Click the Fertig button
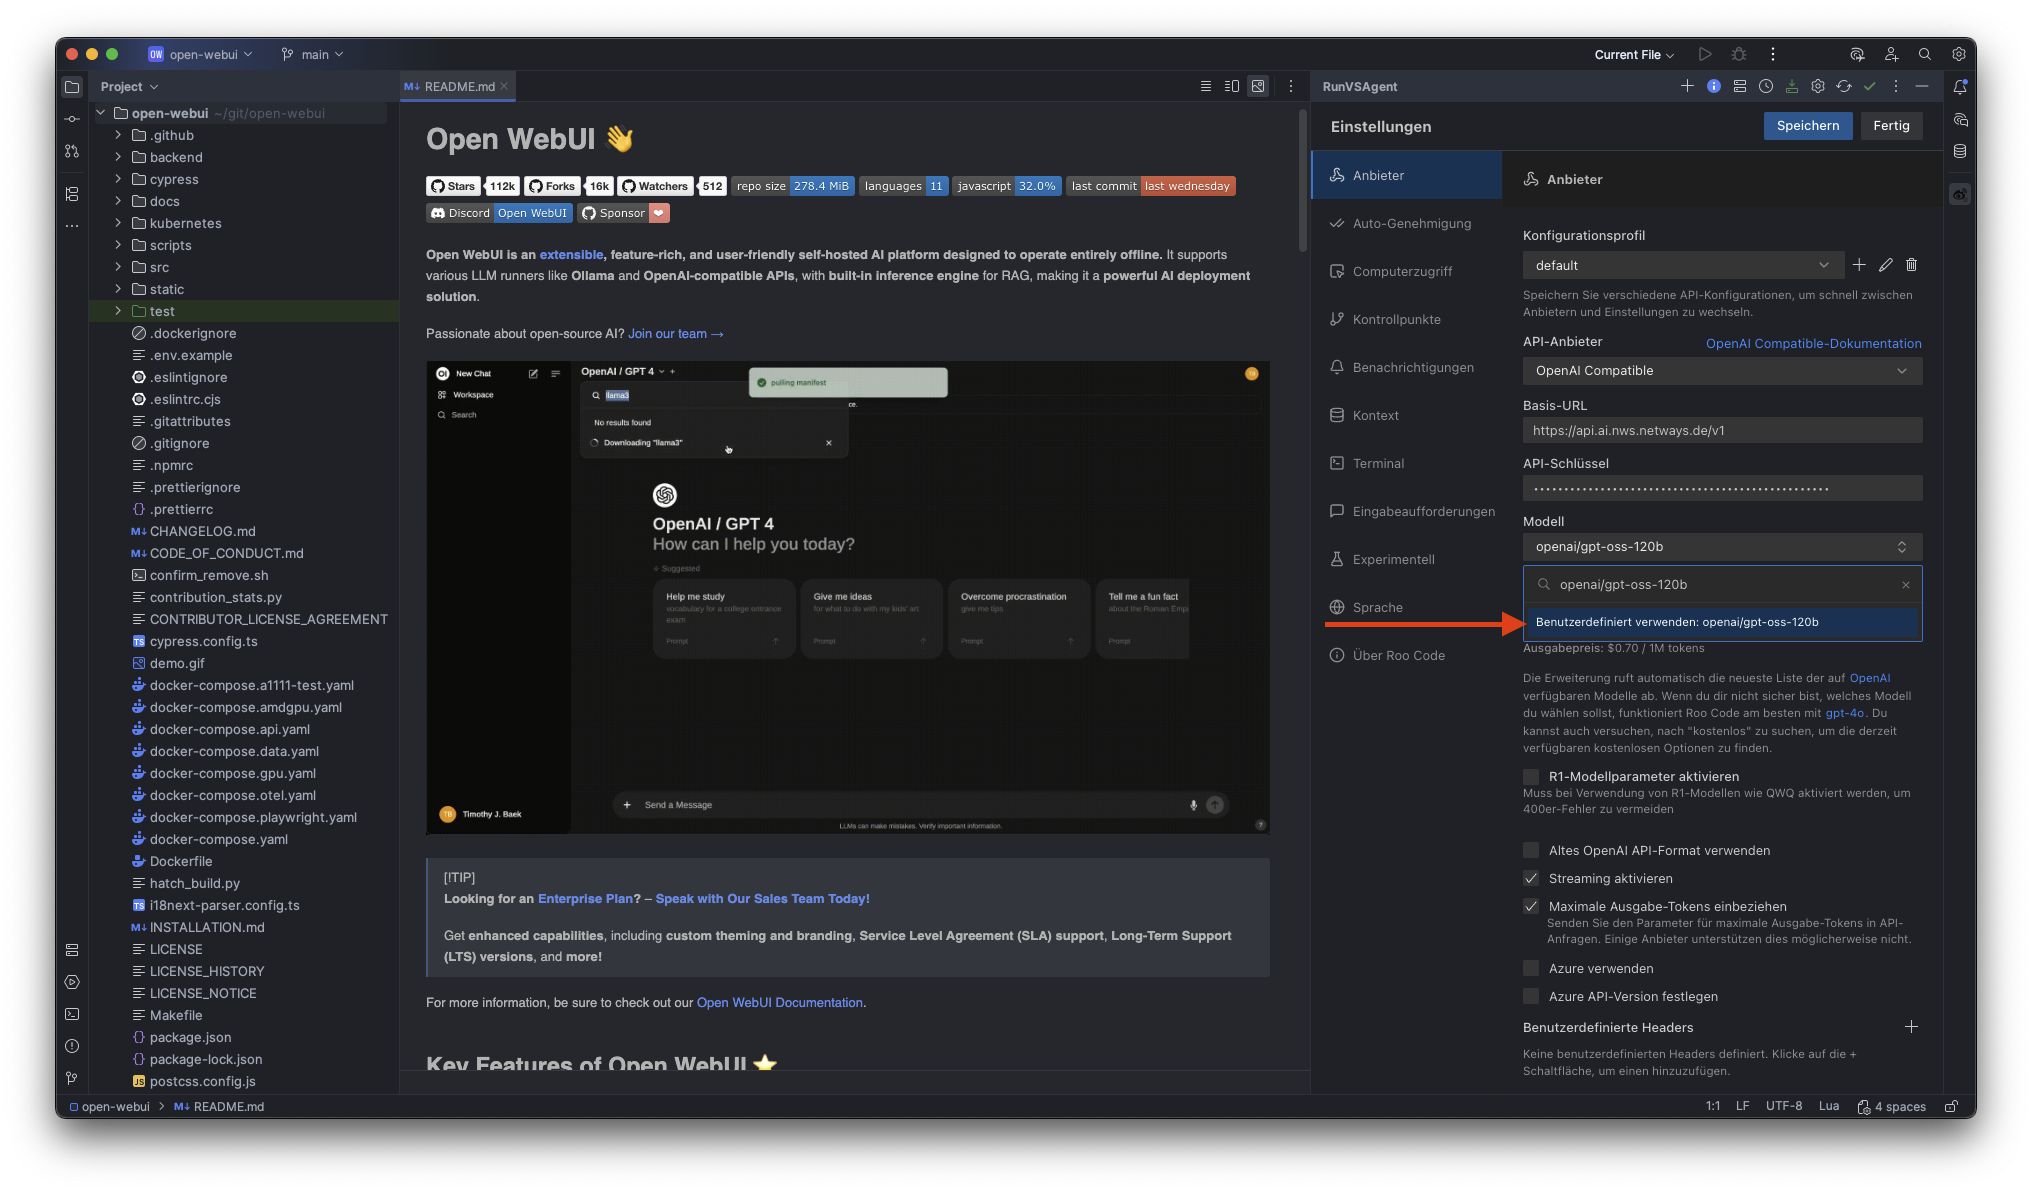This screenshot has width=2032, height=1192. coord(1891,126)
